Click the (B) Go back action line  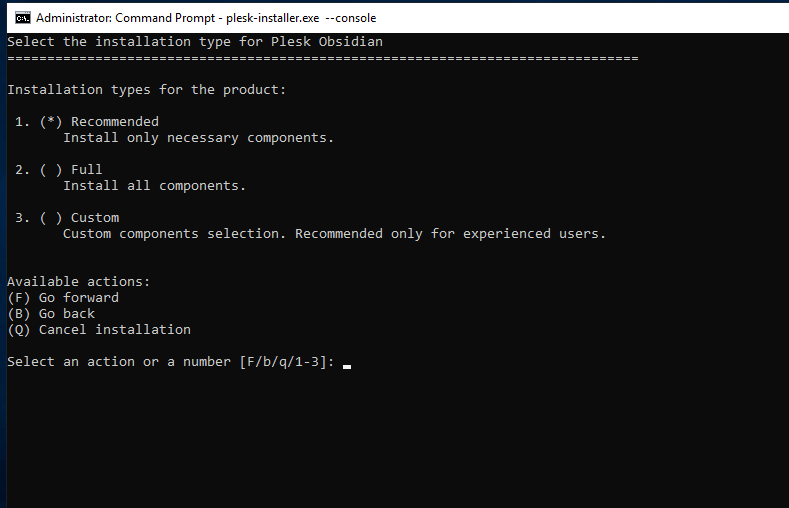[51, 314]
